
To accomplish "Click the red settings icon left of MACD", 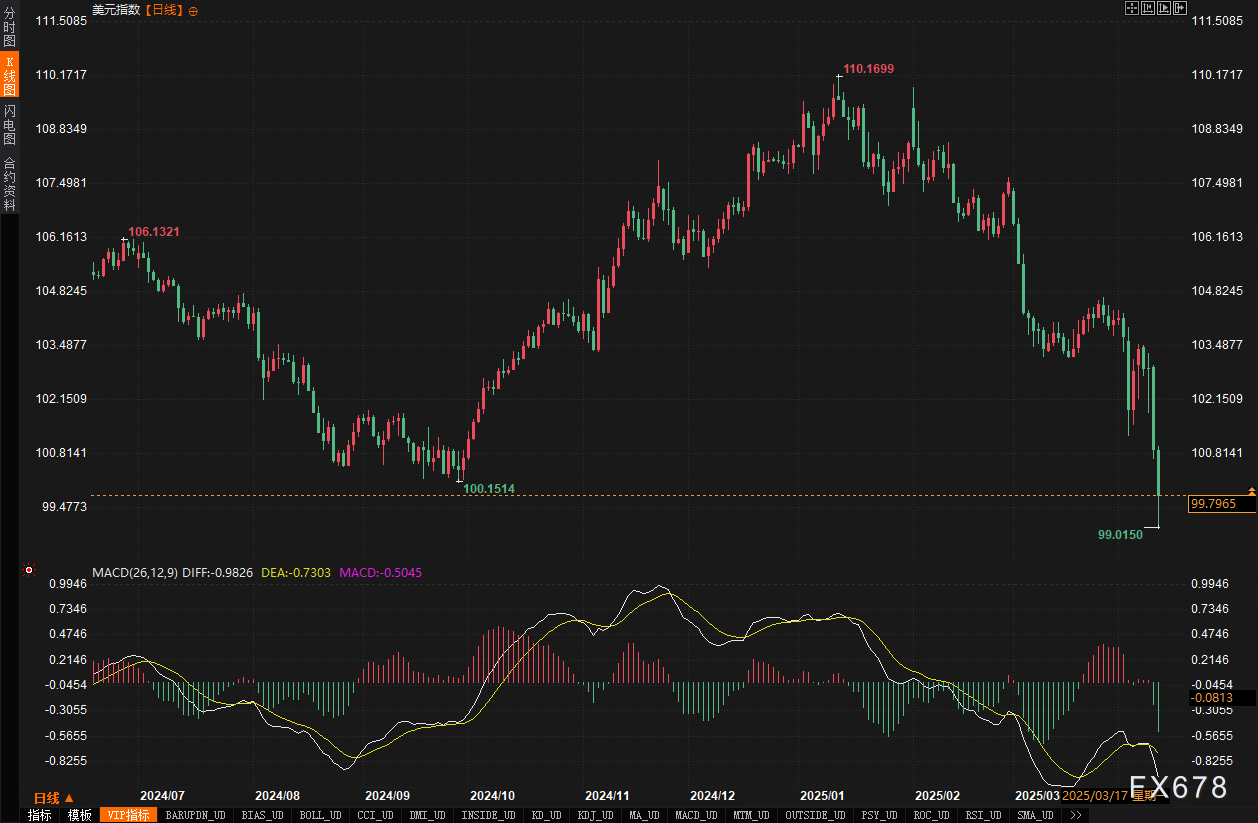I will [28, 571].
